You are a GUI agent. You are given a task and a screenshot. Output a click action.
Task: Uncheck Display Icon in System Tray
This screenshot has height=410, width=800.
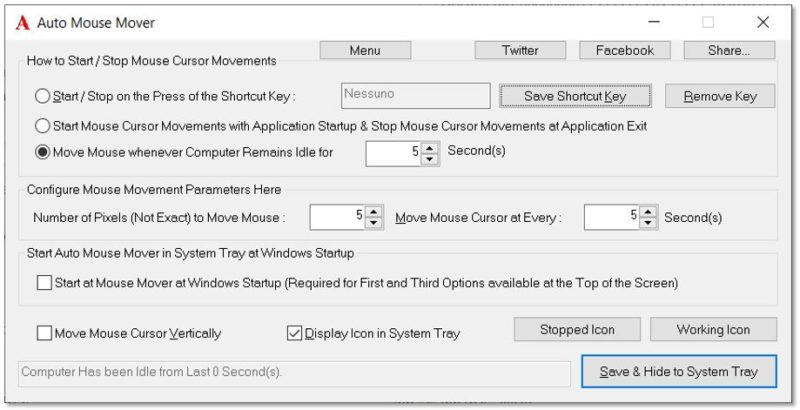pyautogui.click(x=294, y=334)
